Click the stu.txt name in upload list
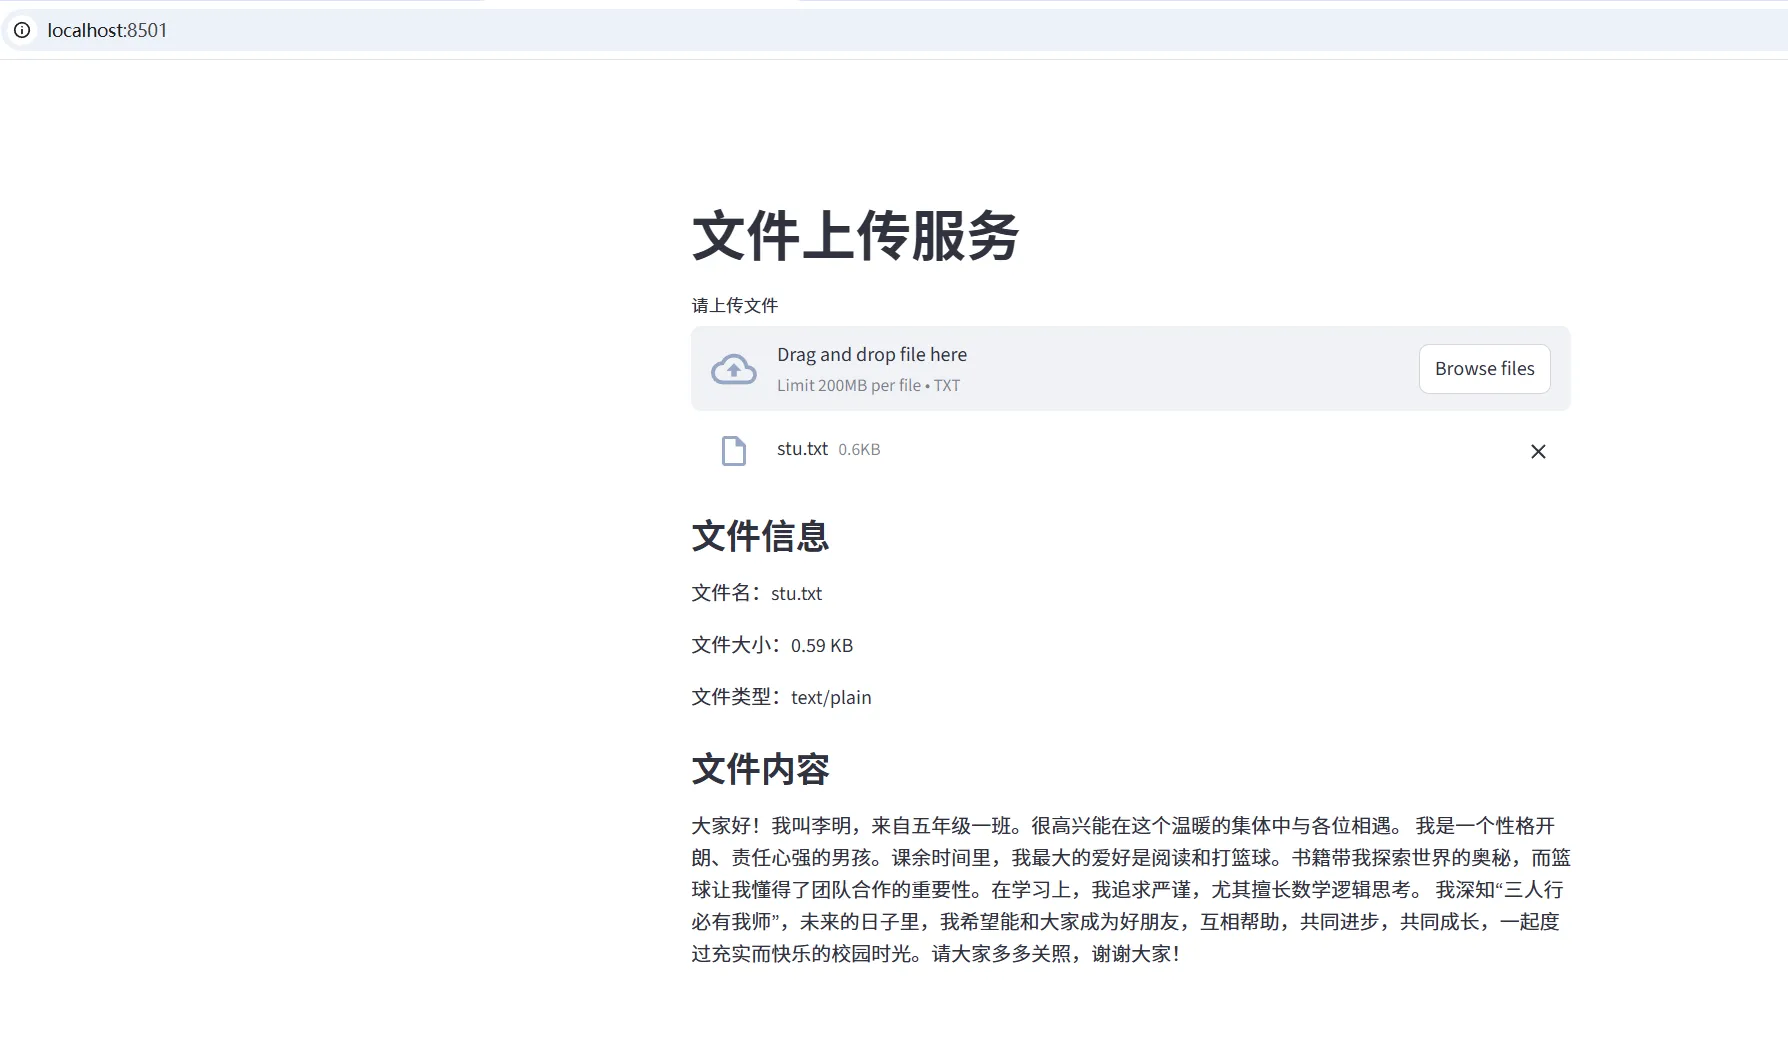The image size is (1788, 1041). click(802, 449)
